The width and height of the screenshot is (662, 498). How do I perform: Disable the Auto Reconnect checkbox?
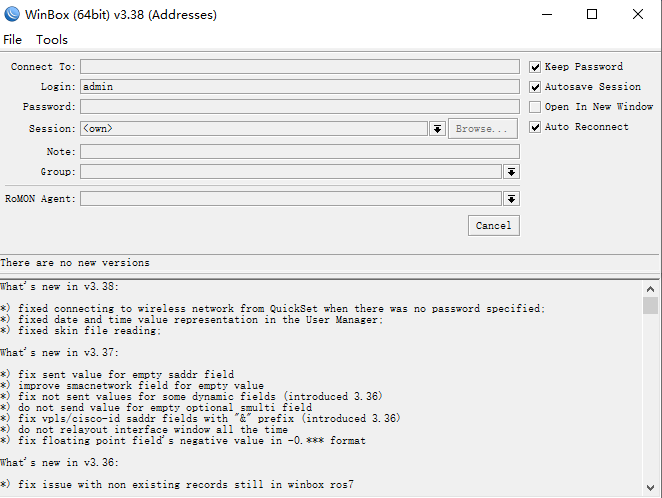point(535,127)
